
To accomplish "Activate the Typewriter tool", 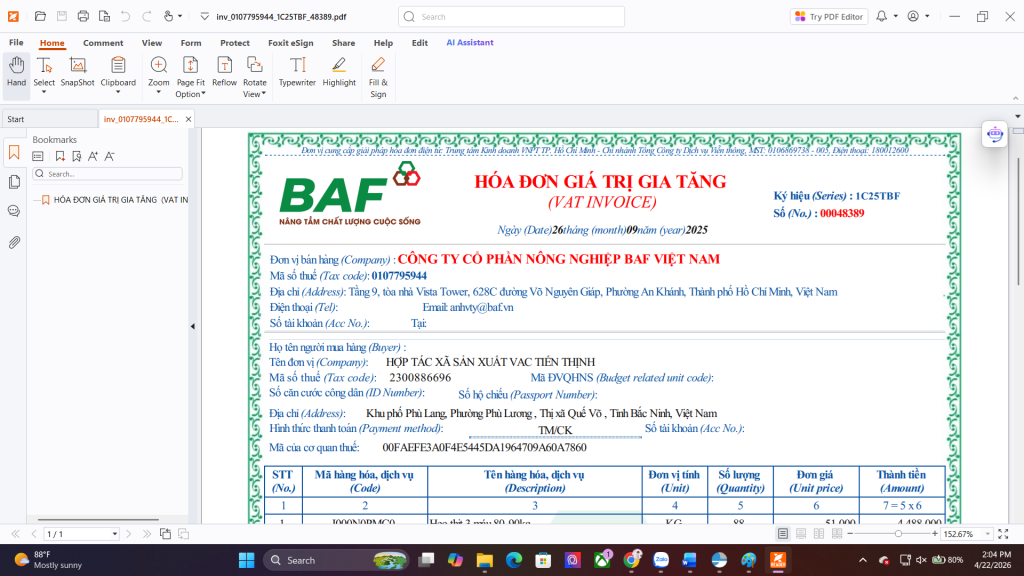I will click(x=297, y=72).
